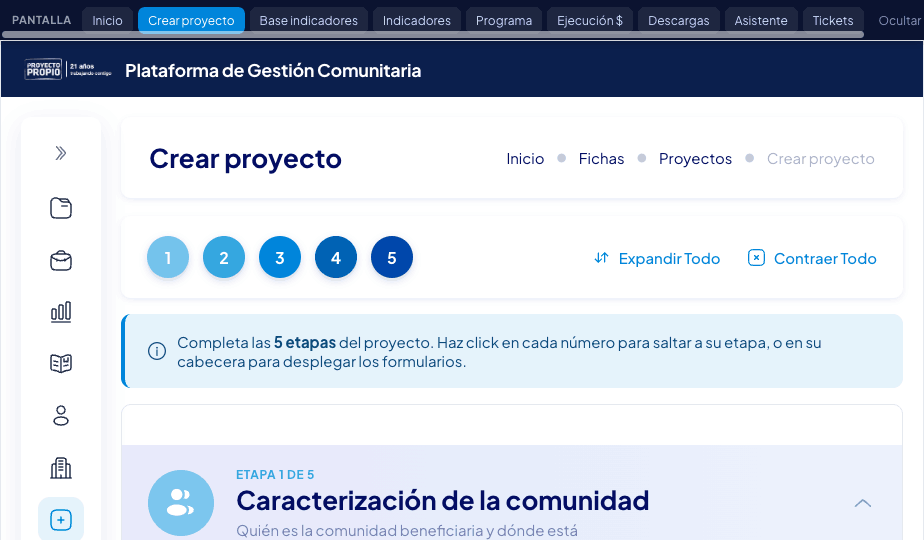Viewport: 924px width, 540px height.
Task: Open the Asistente tab
Action: click(761, 21)
